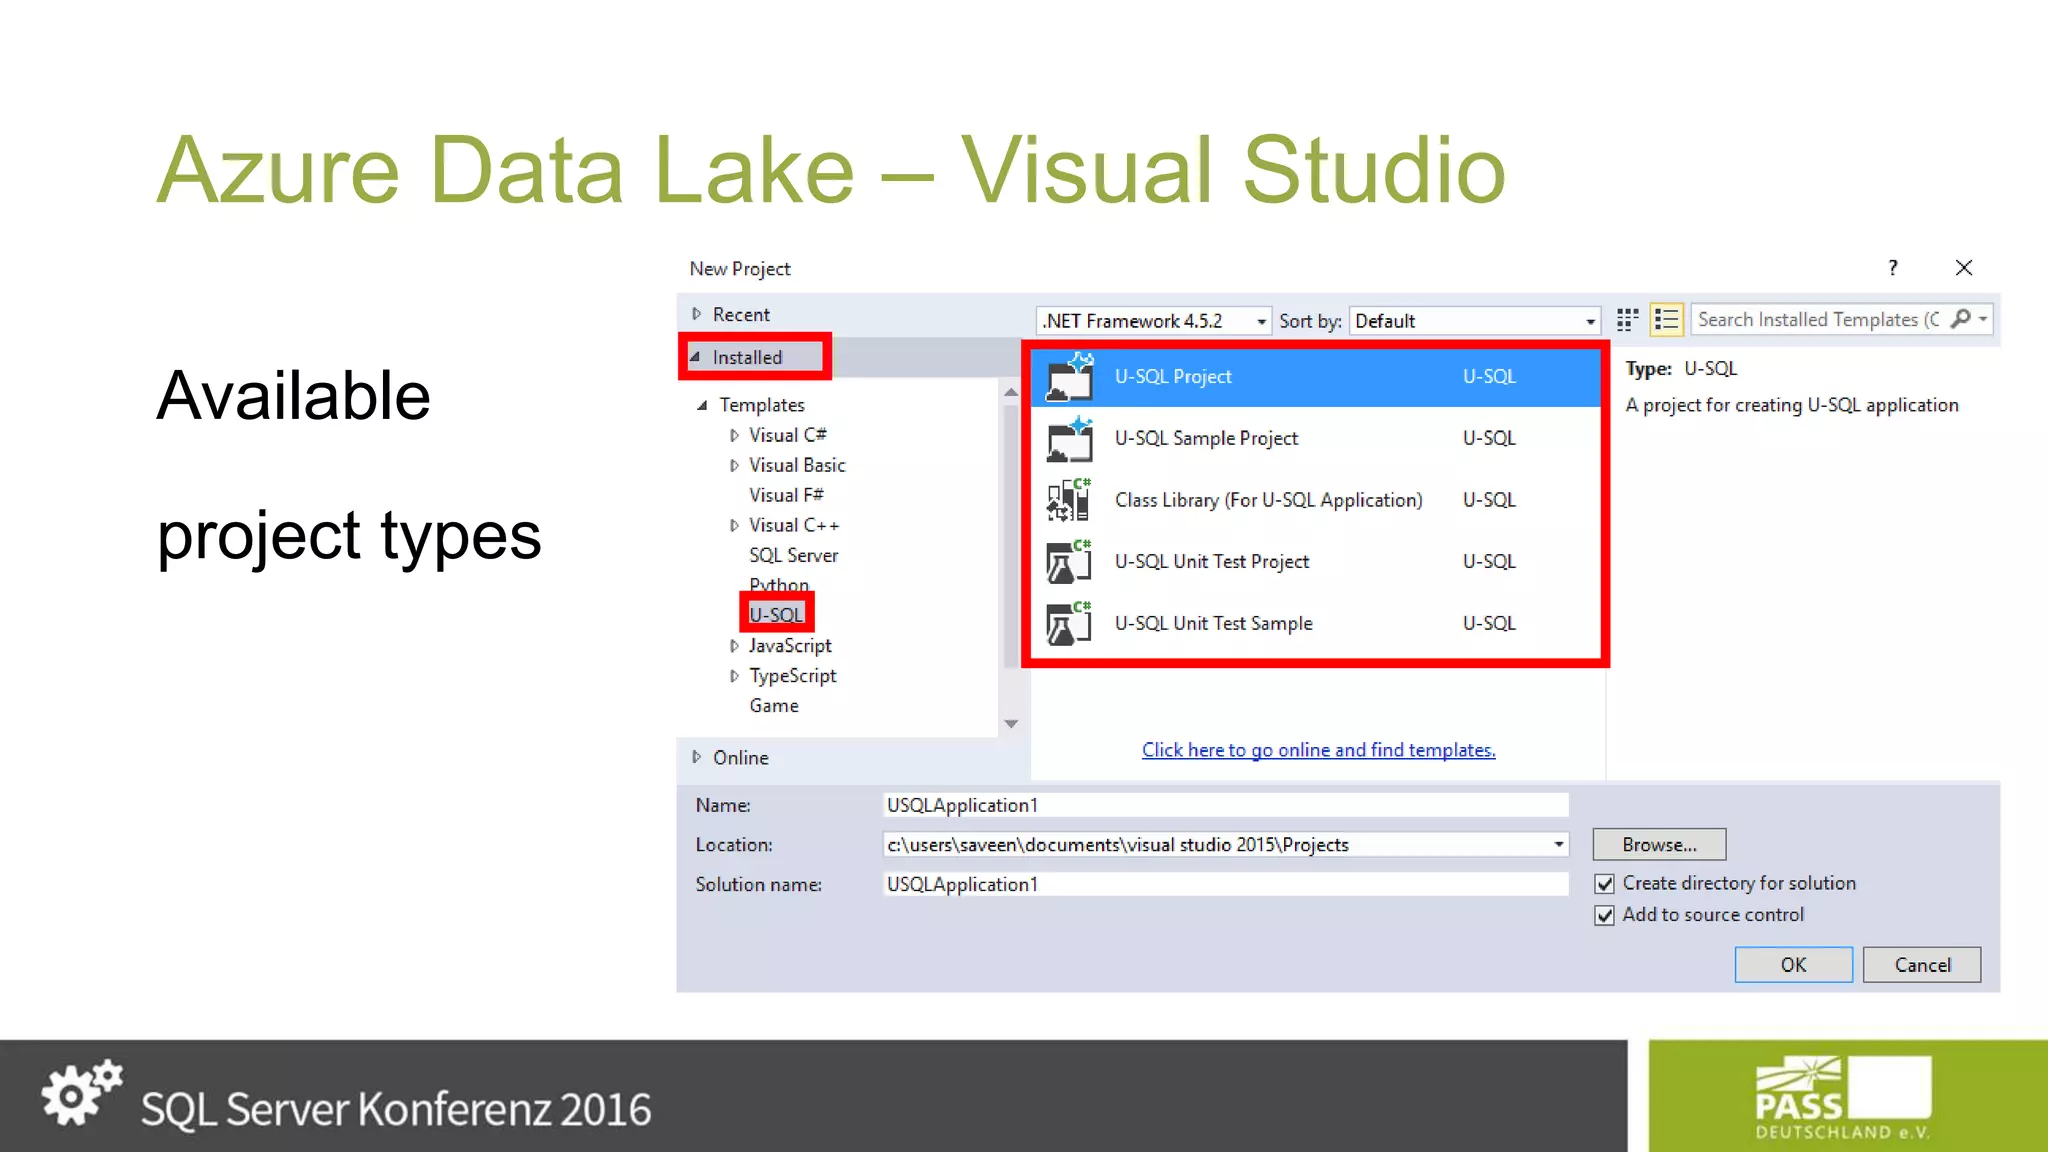Select the Class Library template icon
Image resolution: width=2048 pixels, height=1152 pixels.
coord(1069,500)
